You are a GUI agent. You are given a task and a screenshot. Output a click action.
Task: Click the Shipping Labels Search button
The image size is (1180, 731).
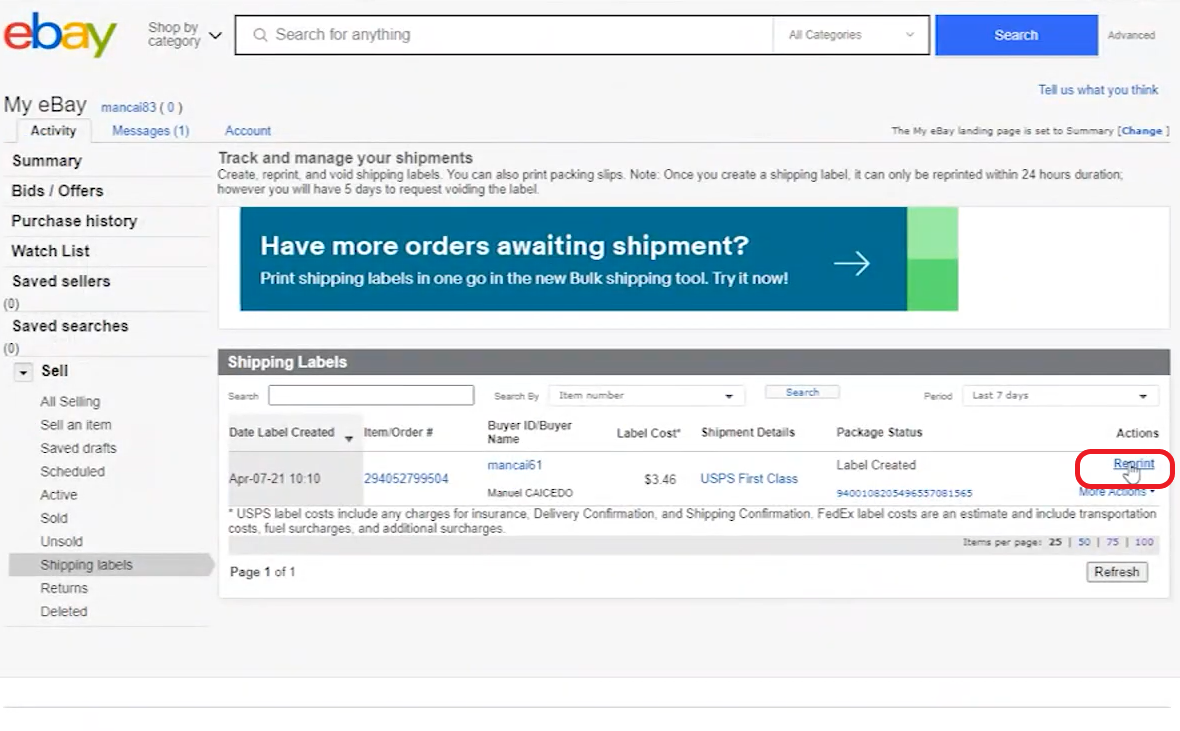point(802,392)
